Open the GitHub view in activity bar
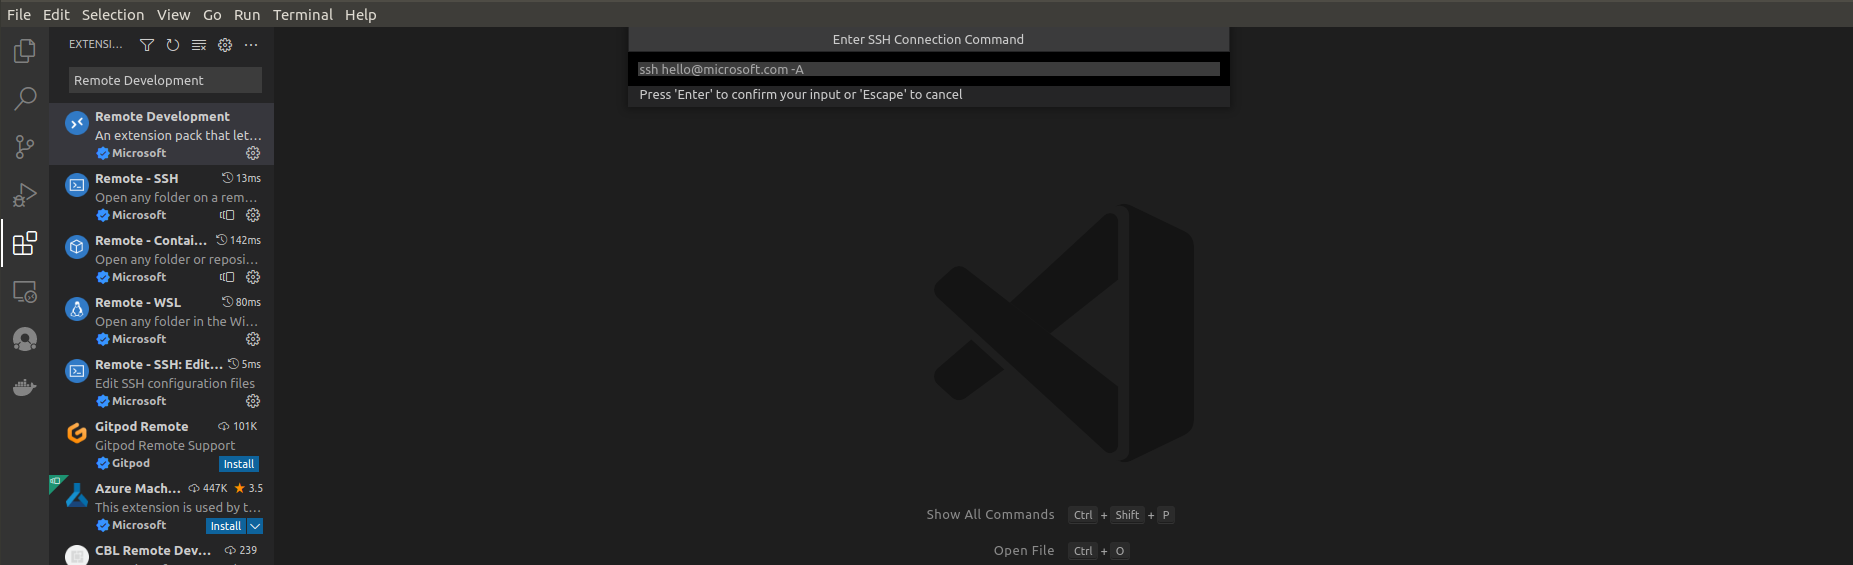This screenshot has height=565, width=1853. [25, 339]
